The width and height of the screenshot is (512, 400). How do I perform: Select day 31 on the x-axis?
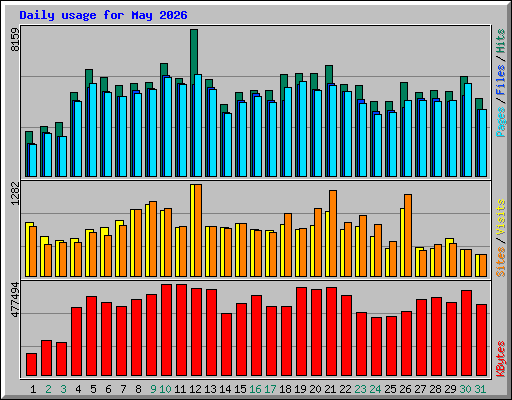(480, 389)
